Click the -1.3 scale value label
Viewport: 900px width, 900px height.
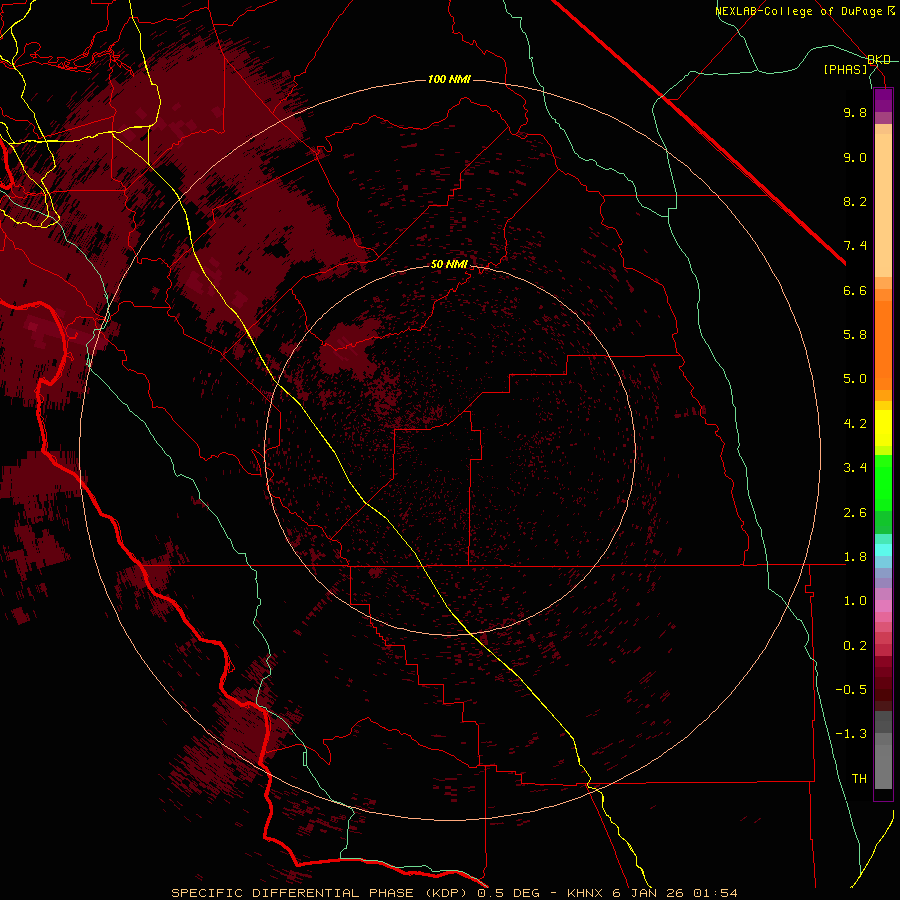(851, 734)
